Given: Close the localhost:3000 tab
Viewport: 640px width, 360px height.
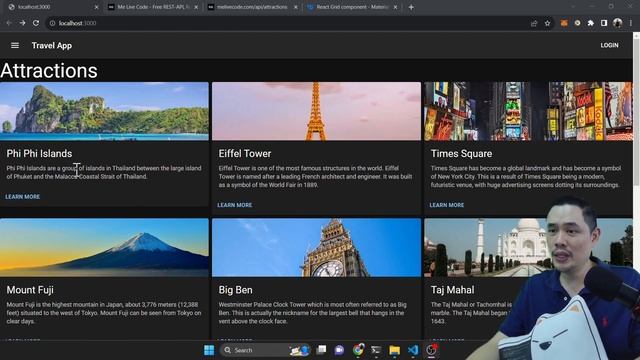Looking at the screenshot, I should click(x=96, y=7).
